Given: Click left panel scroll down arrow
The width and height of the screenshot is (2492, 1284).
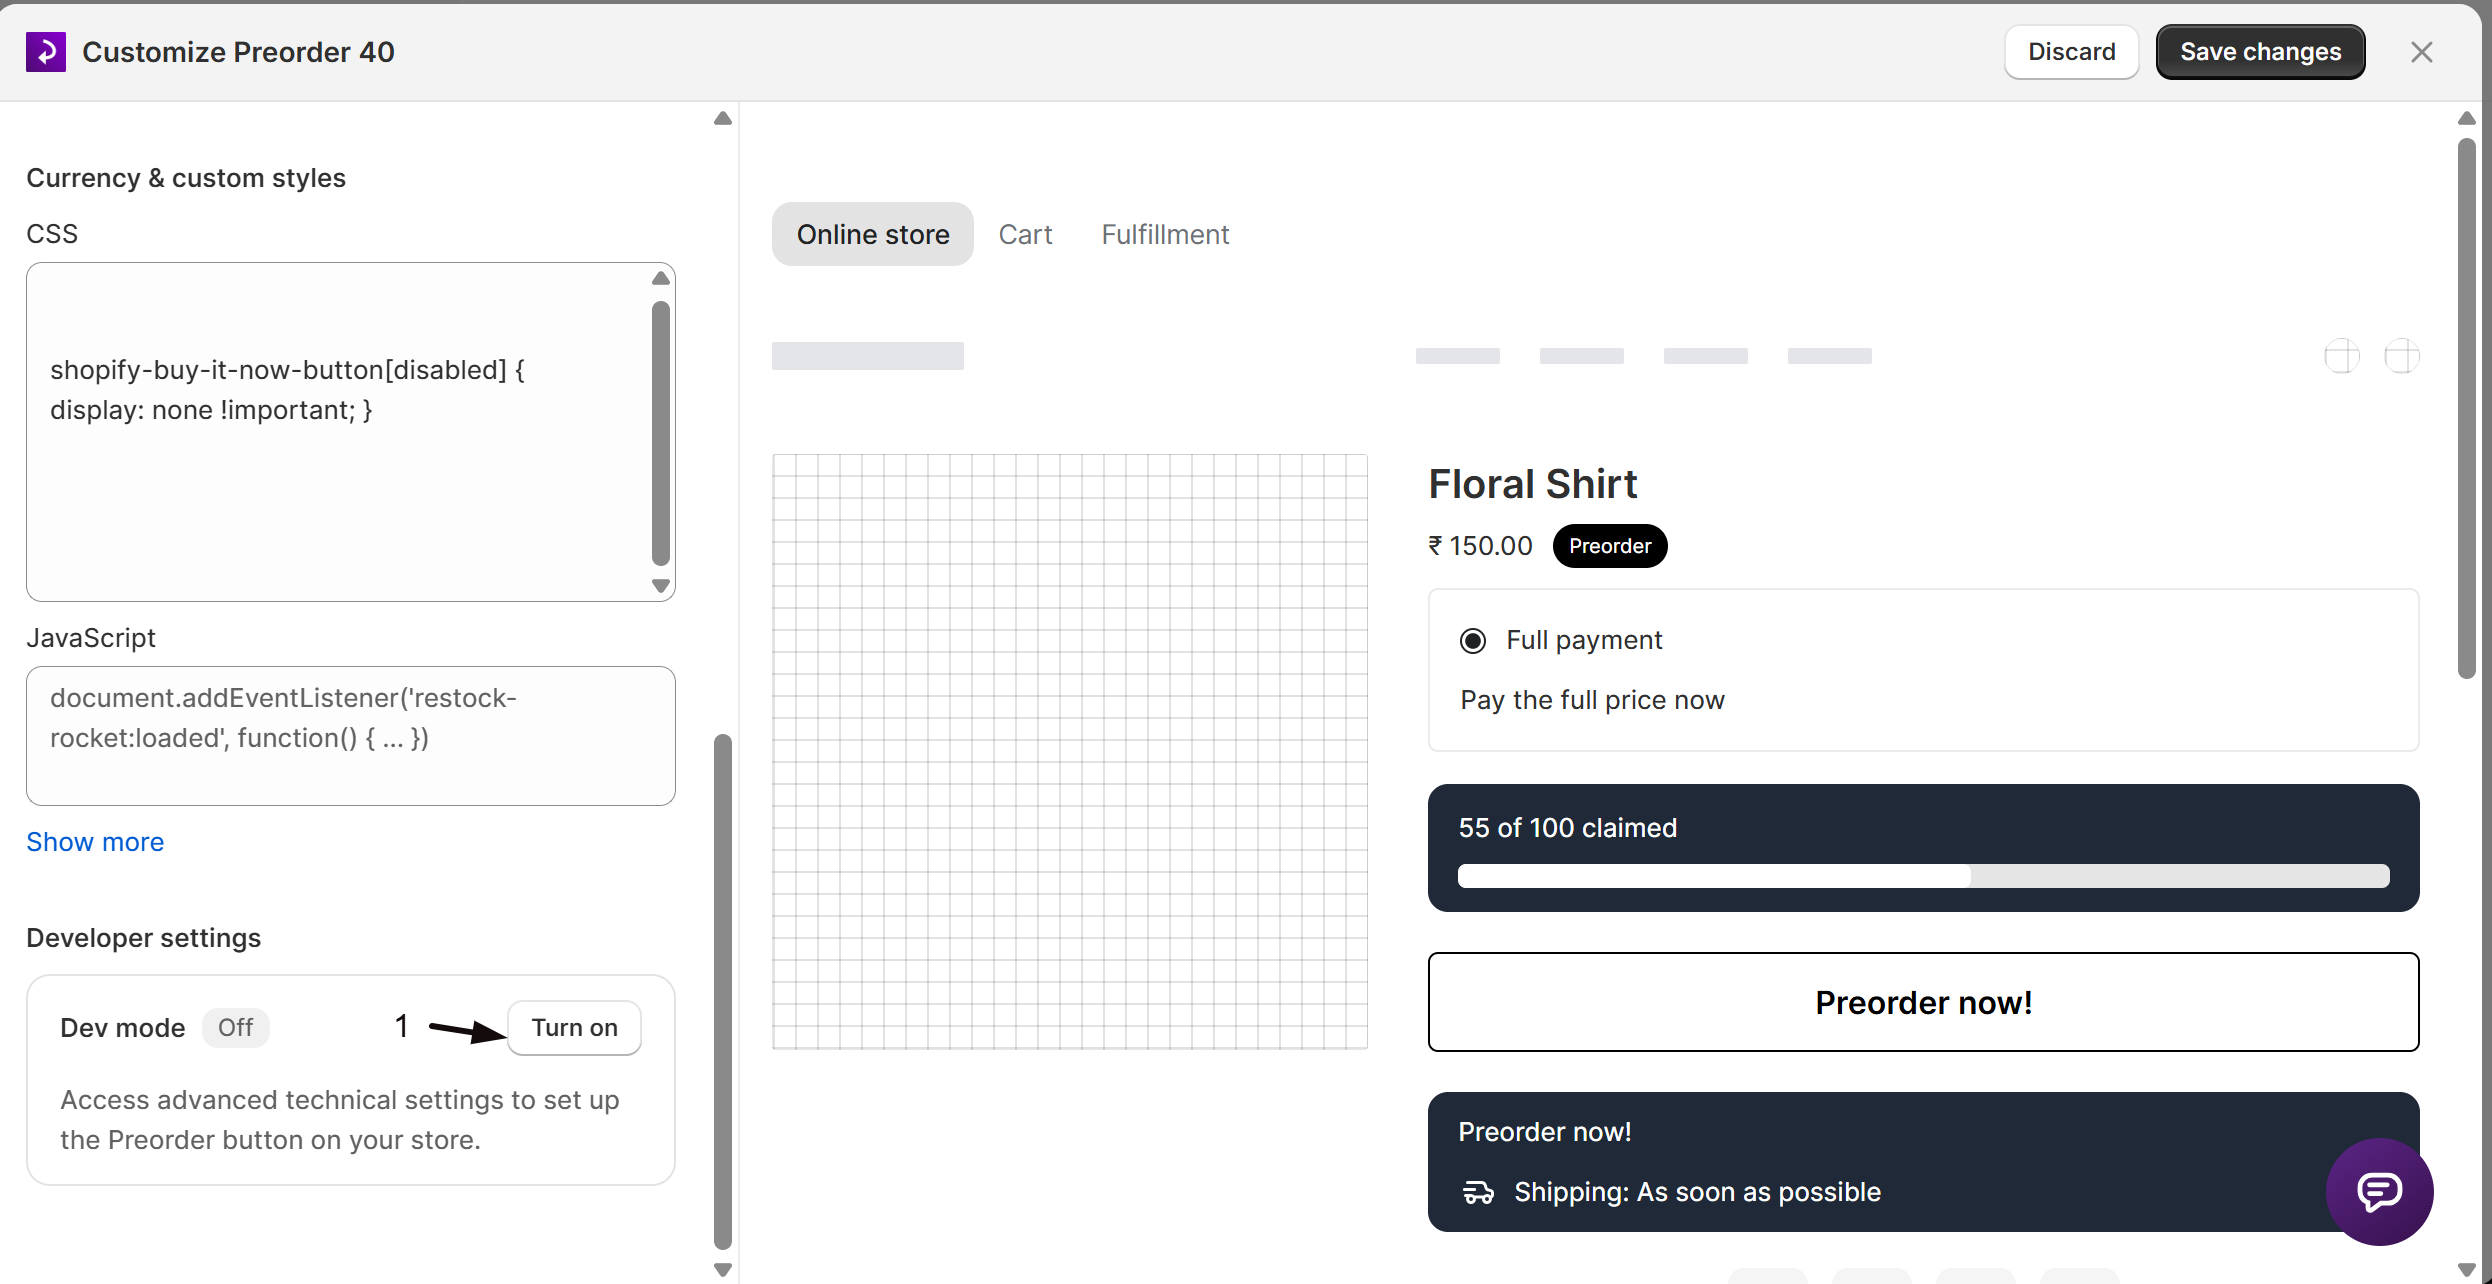Looking at the screenshot, I should (x=723, y=1270).
